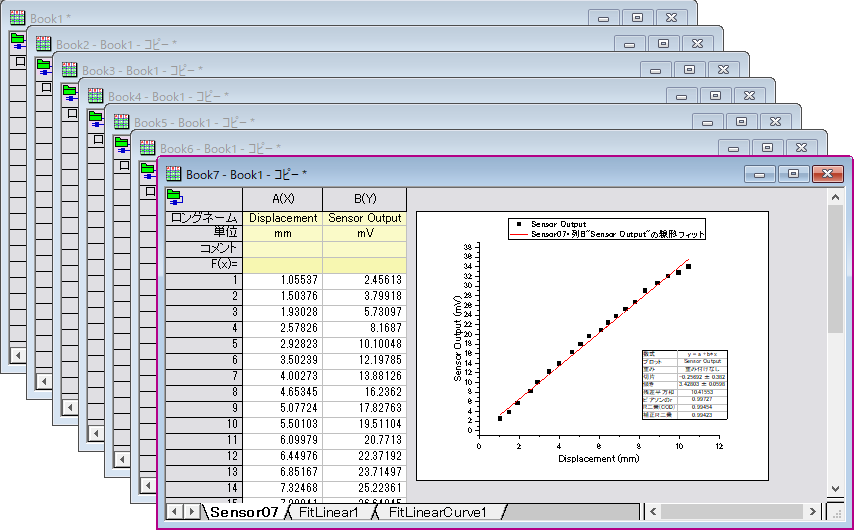
Task: Select cell value 10.10048
Action: pos(365,344)
